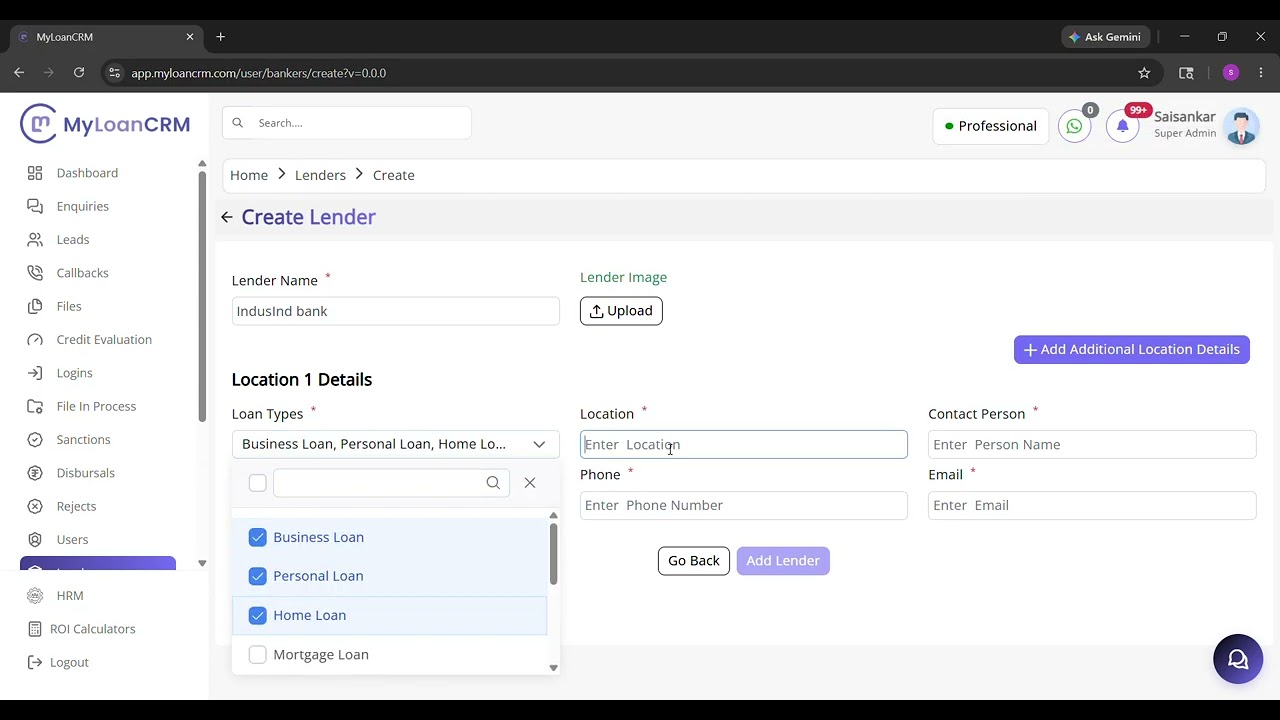
Task: Bookmark this page with the star icon
Action: [1144, 73]
